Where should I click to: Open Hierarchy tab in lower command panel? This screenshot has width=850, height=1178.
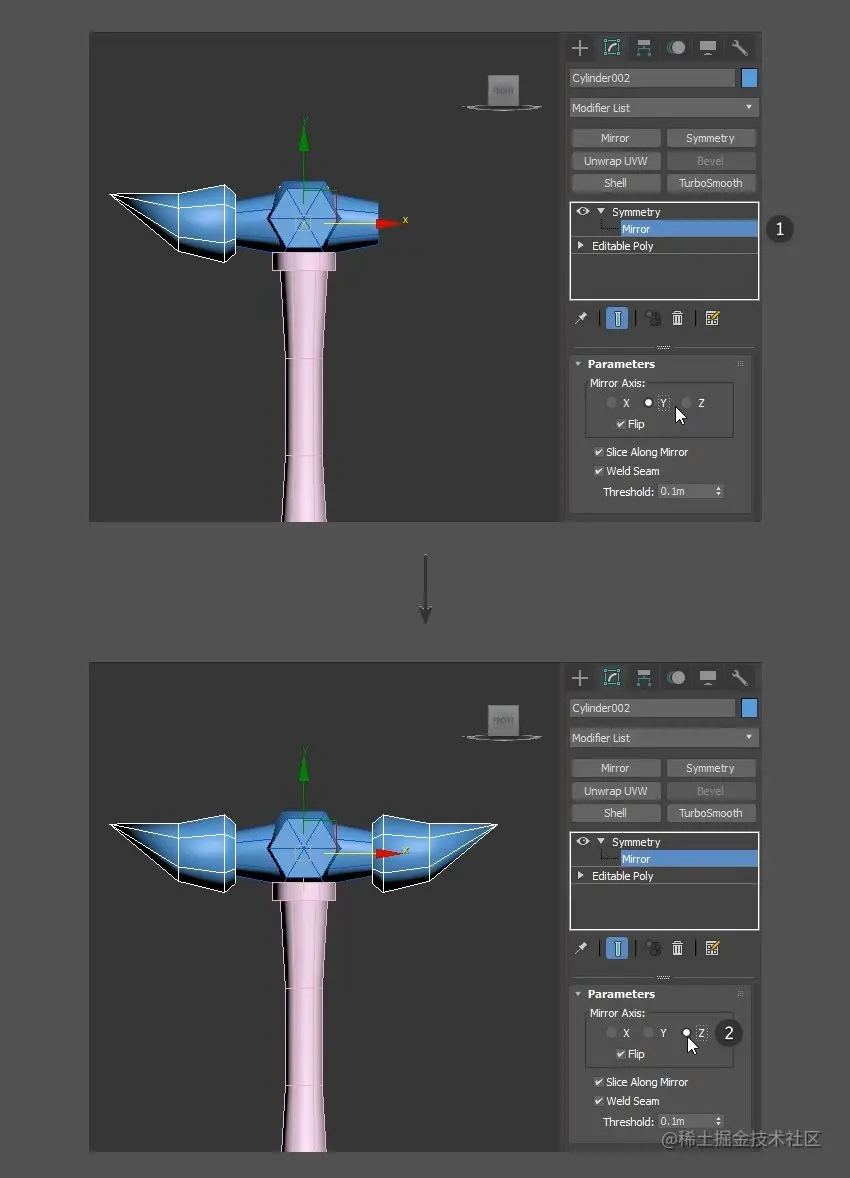pos(644,678)
